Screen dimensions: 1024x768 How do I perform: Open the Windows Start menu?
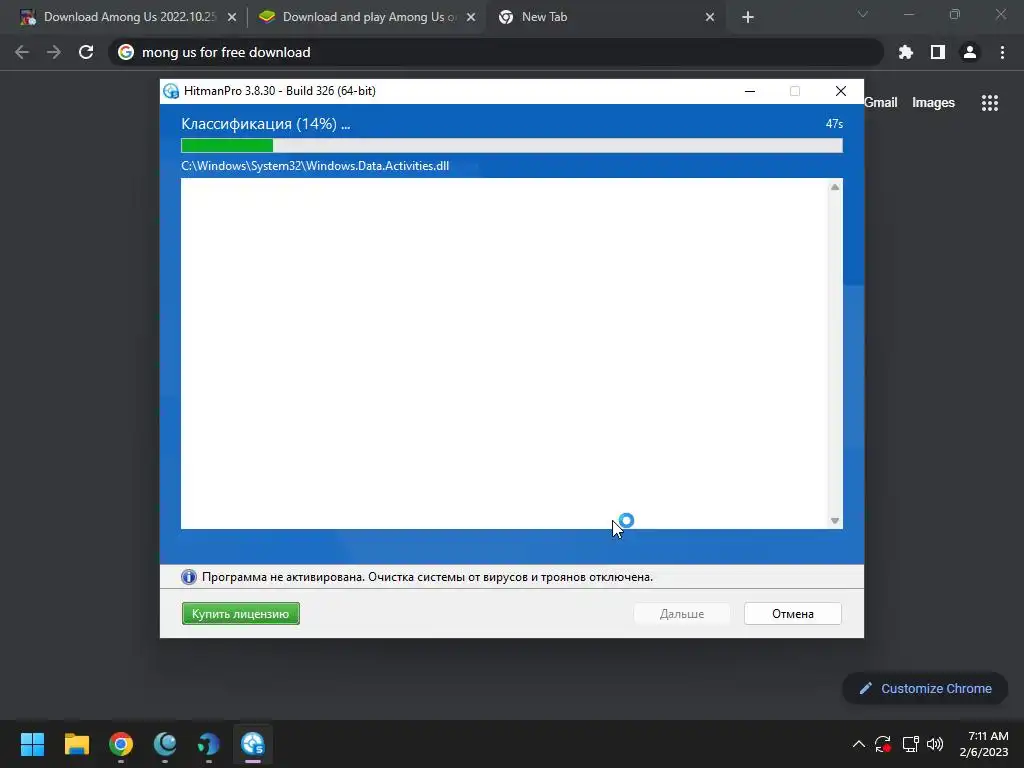pyautogui.click(x=32, y=744)
